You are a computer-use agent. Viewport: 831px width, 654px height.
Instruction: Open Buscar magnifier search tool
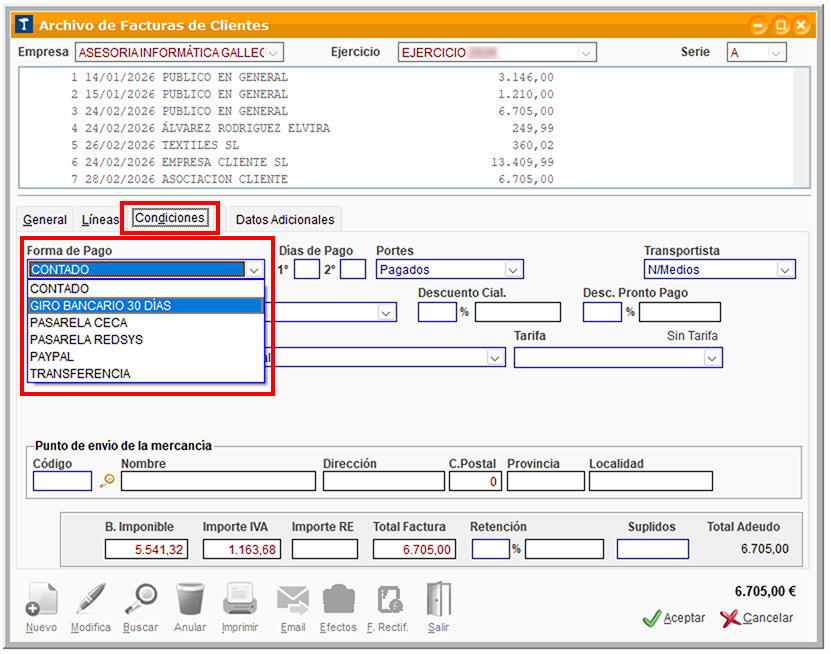coord(140,600)
